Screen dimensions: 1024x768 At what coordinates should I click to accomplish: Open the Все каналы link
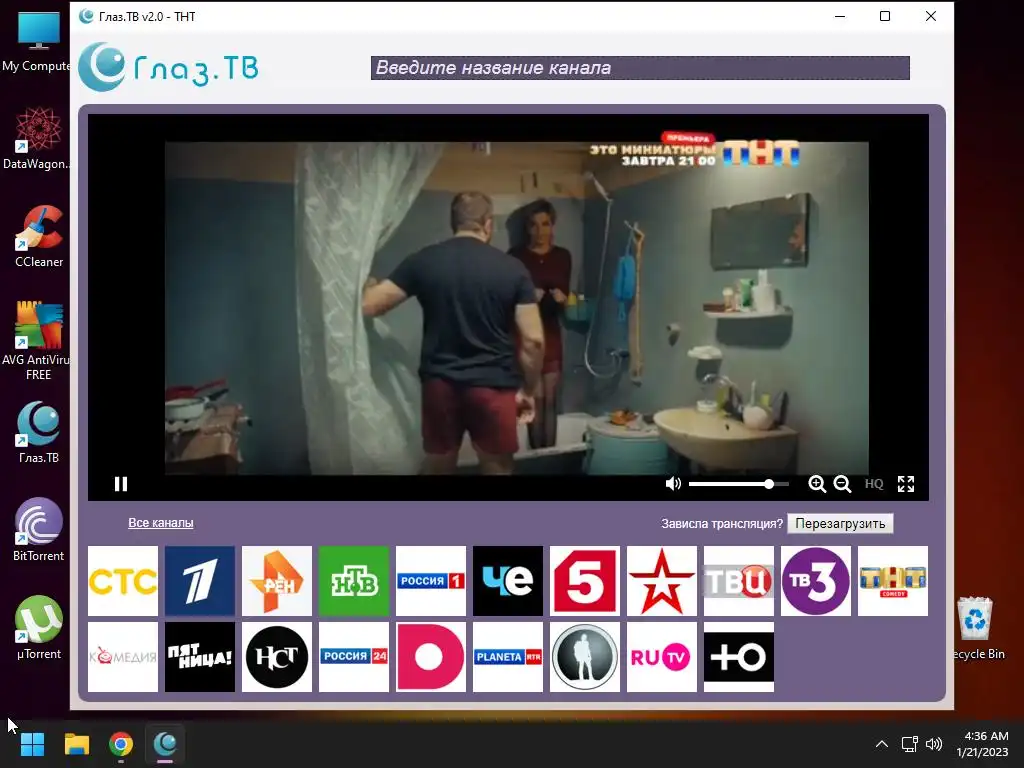[161, 522]
